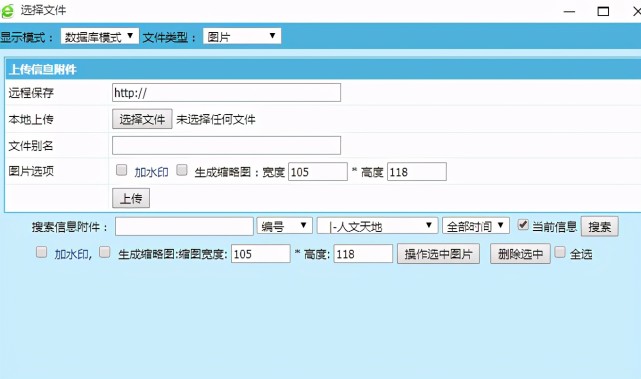Screen dimensions: 641x379
Task: Open the |-人文天地 category dropdown
Action: pyautogui.click(x=377, y=226)
